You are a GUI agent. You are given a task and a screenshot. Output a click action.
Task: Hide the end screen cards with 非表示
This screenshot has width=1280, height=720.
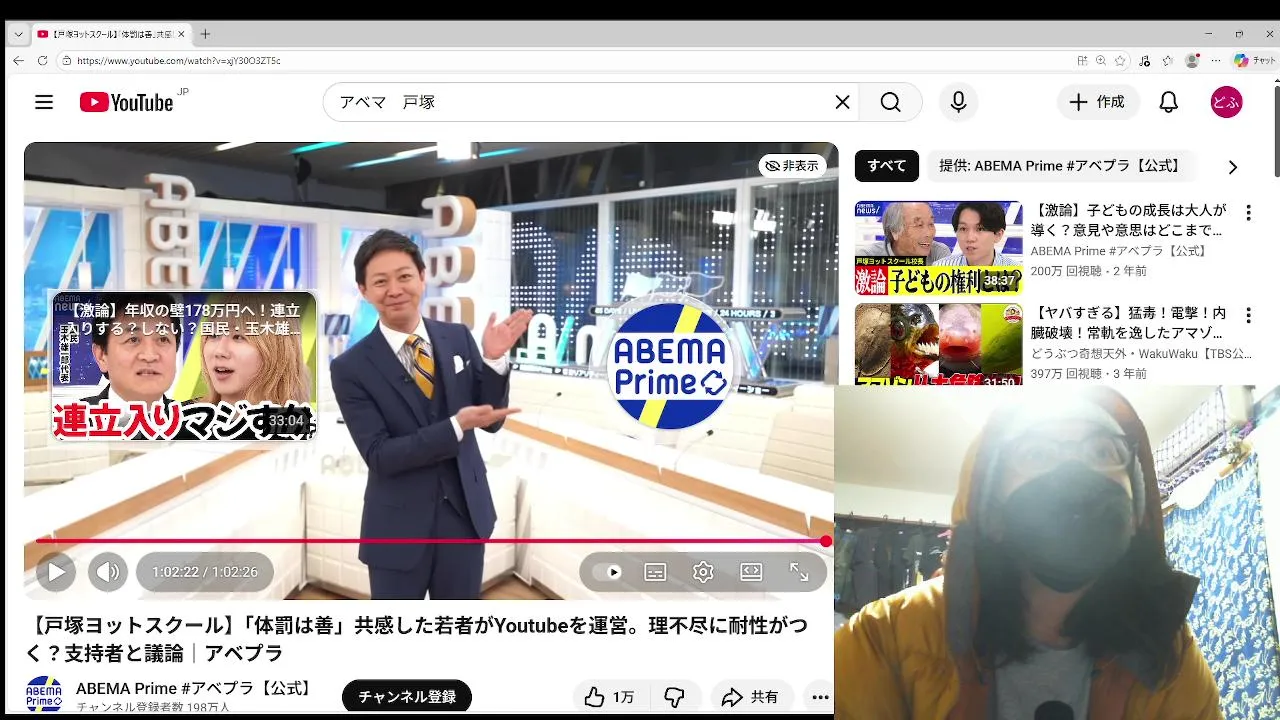pos(791,166)
